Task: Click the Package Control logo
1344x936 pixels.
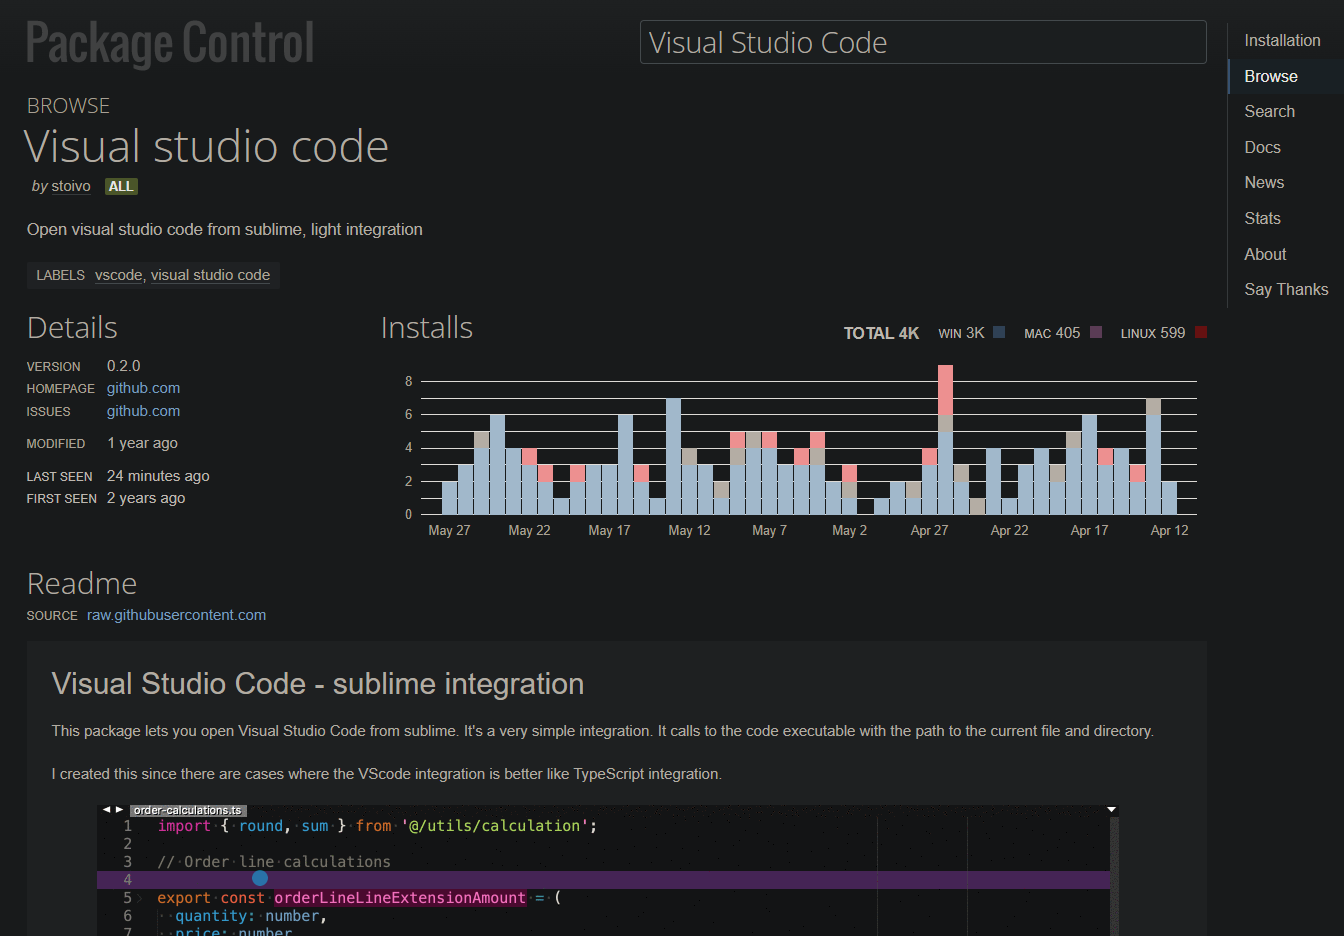Action: [170, 44]
